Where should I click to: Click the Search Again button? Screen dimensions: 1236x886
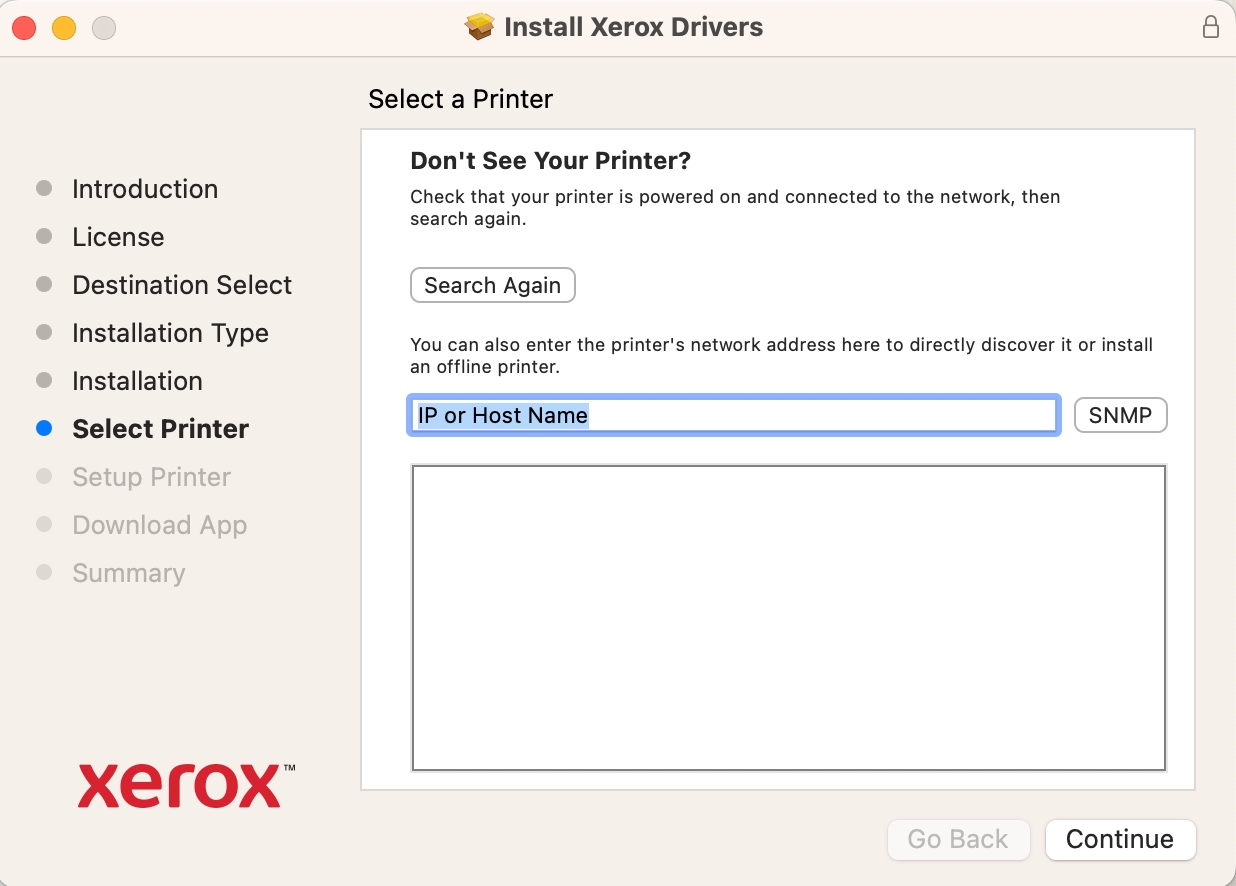492,285
